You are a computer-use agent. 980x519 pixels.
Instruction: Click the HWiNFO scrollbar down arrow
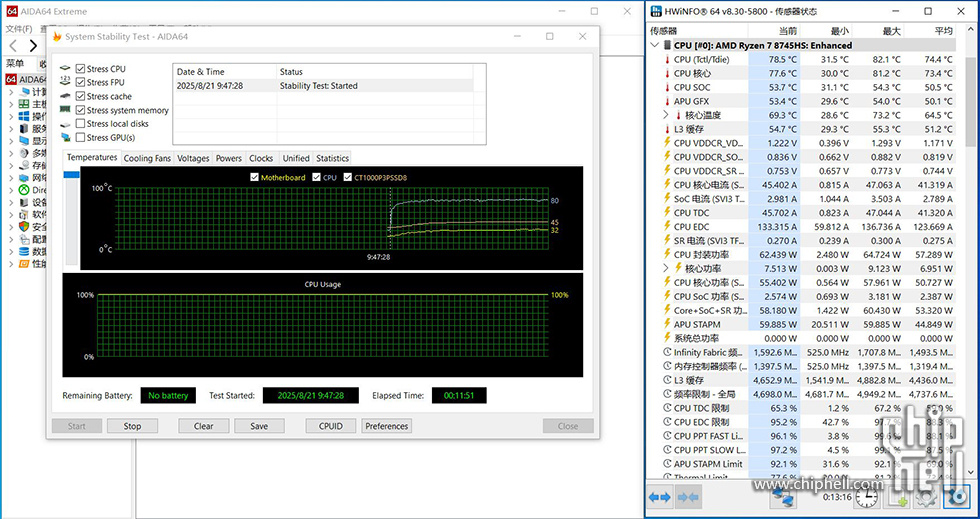pyautogui.click(x=971, y=472)
